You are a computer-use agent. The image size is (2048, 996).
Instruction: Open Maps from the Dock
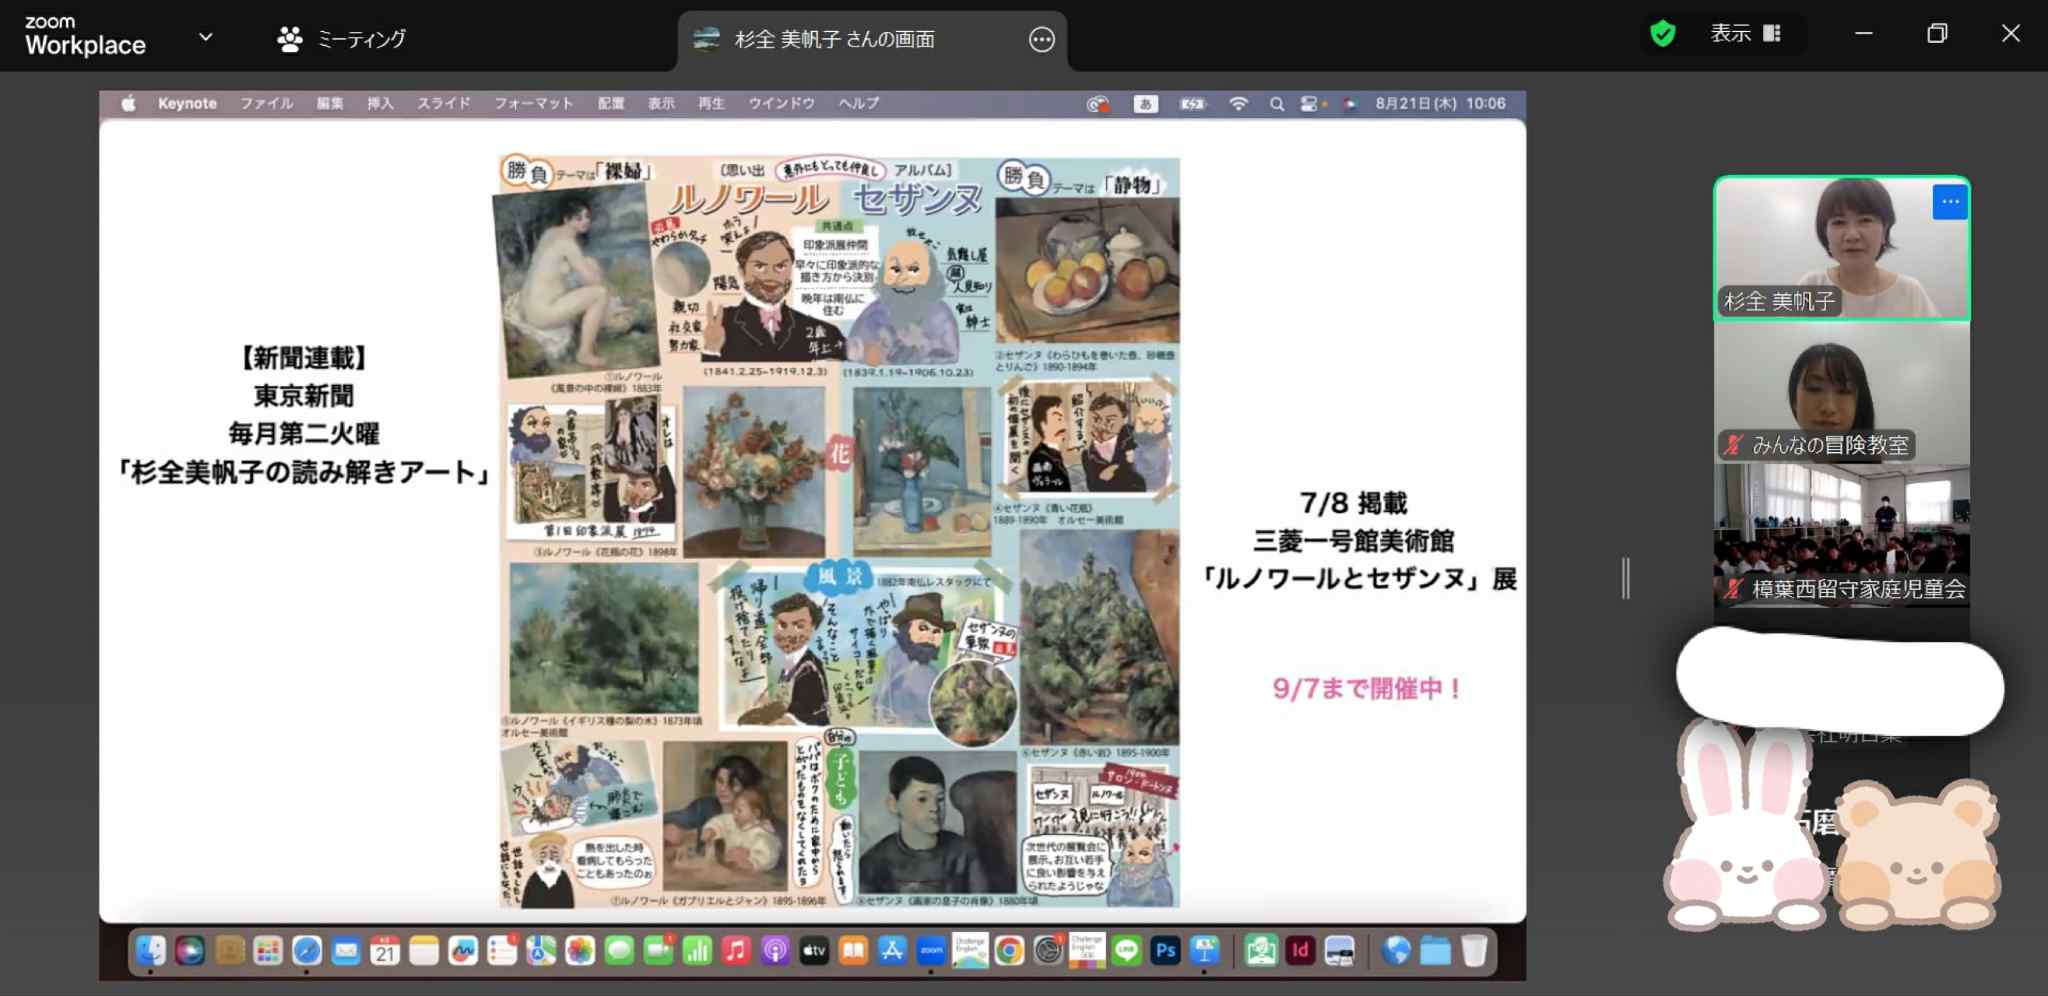[540, 950]
